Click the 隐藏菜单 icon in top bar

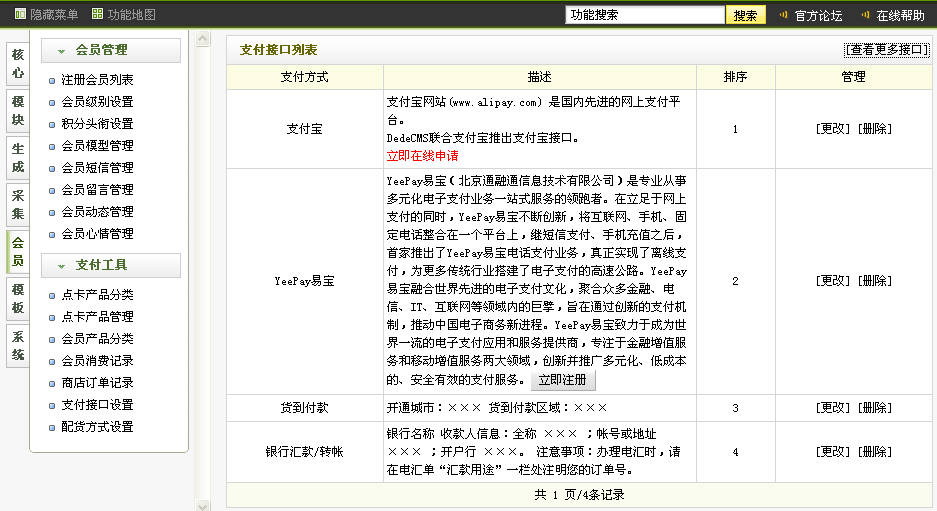[x=20, y=15]
